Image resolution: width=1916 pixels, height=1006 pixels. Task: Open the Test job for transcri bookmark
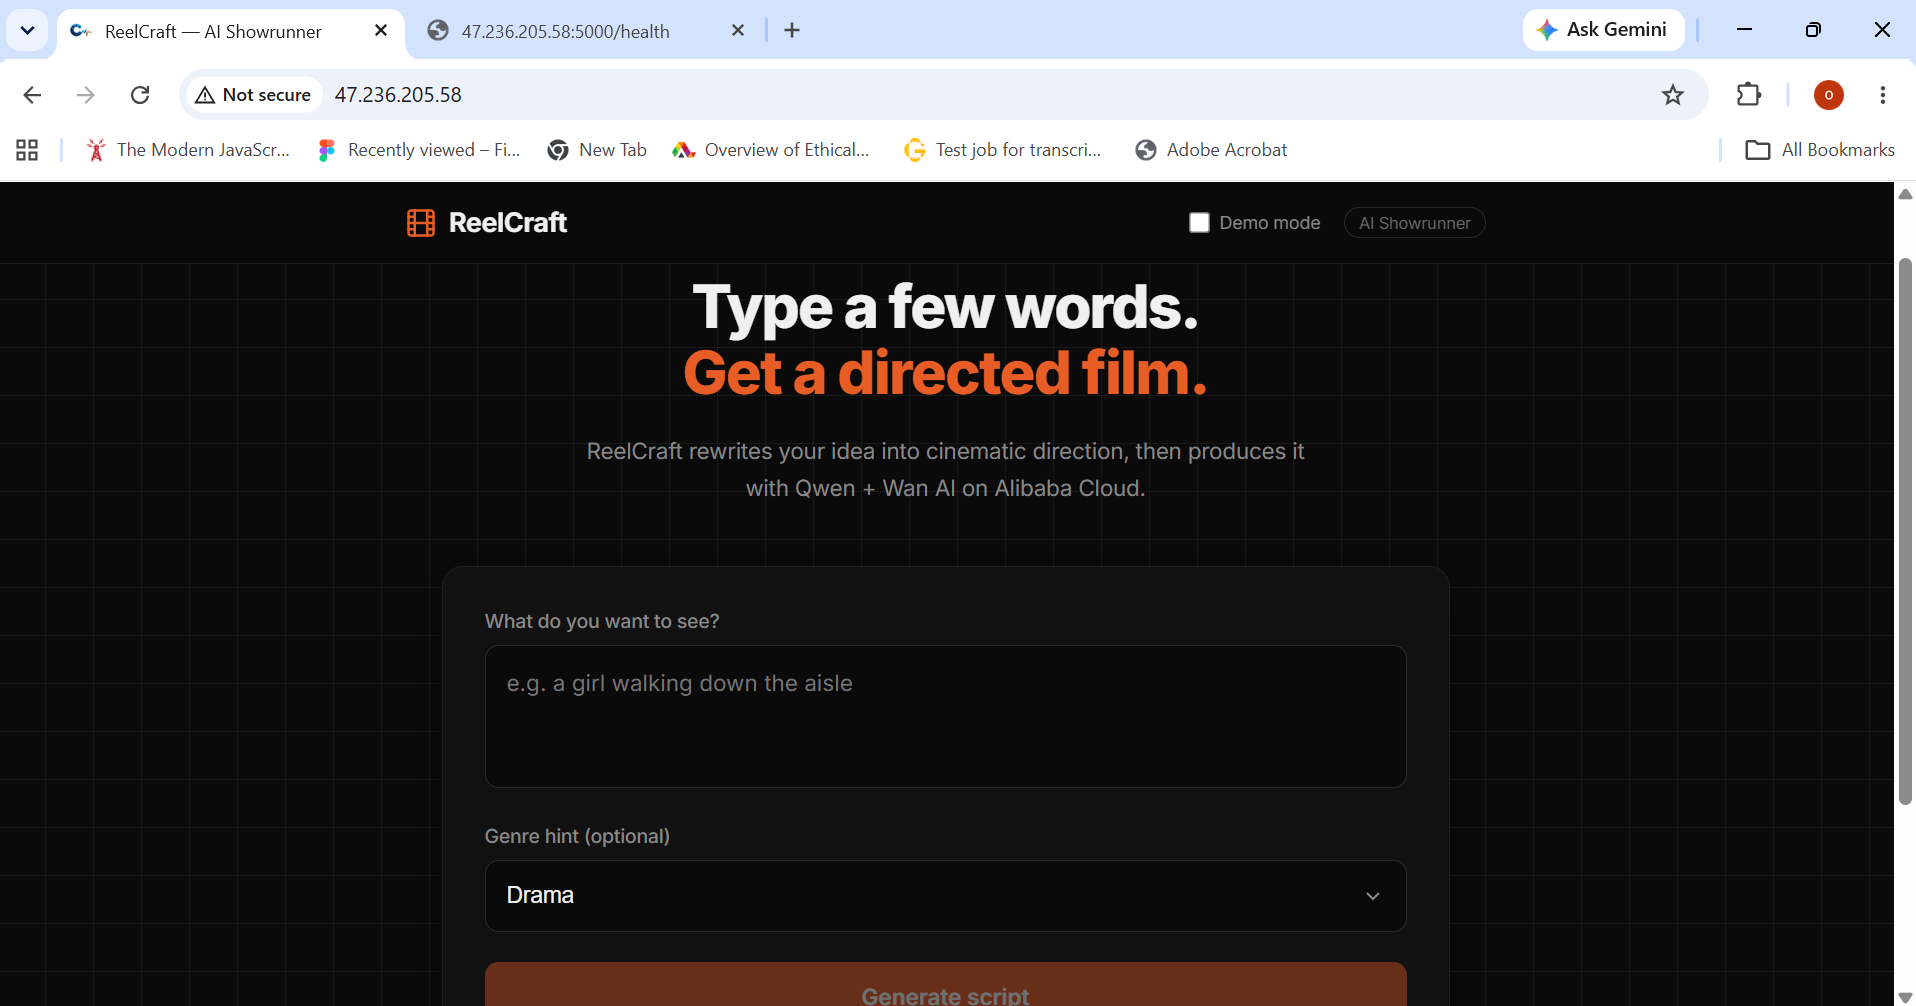click(1002, 150)
